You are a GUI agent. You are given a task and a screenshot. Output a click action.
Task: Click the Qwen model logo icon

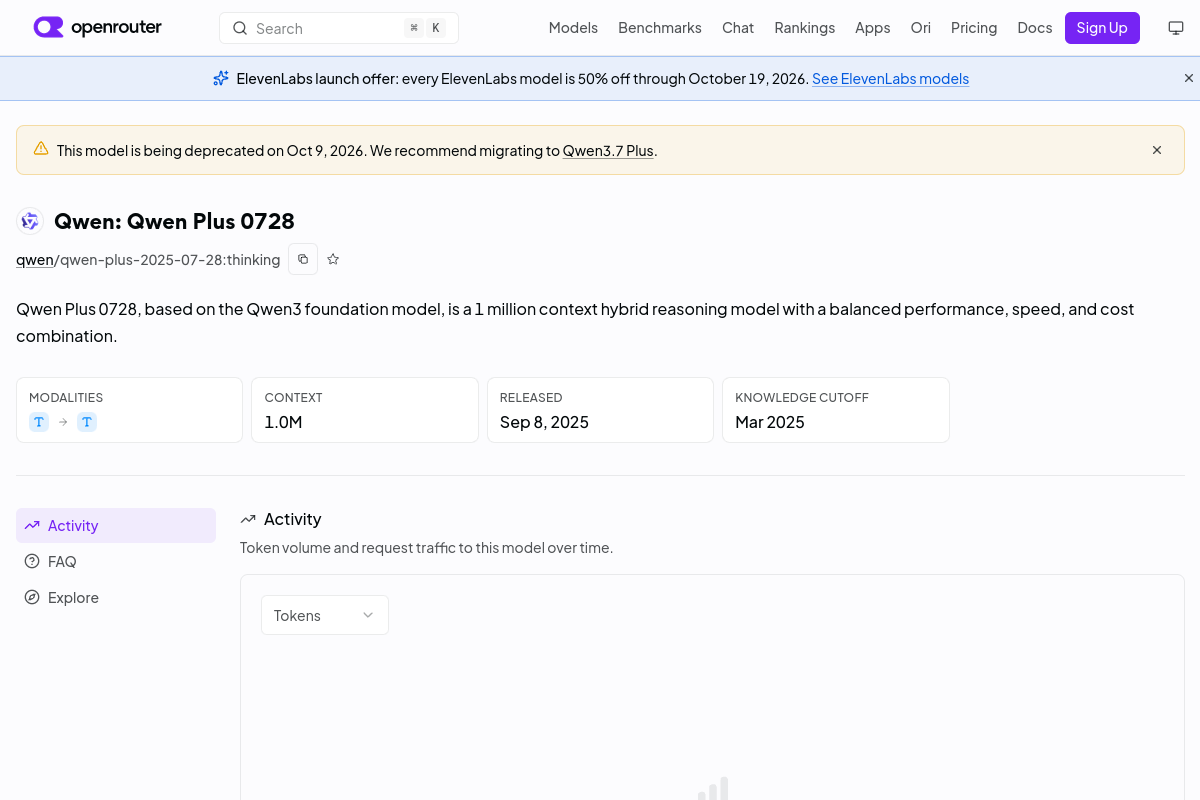pyautogui.click(x=30, y=221)
